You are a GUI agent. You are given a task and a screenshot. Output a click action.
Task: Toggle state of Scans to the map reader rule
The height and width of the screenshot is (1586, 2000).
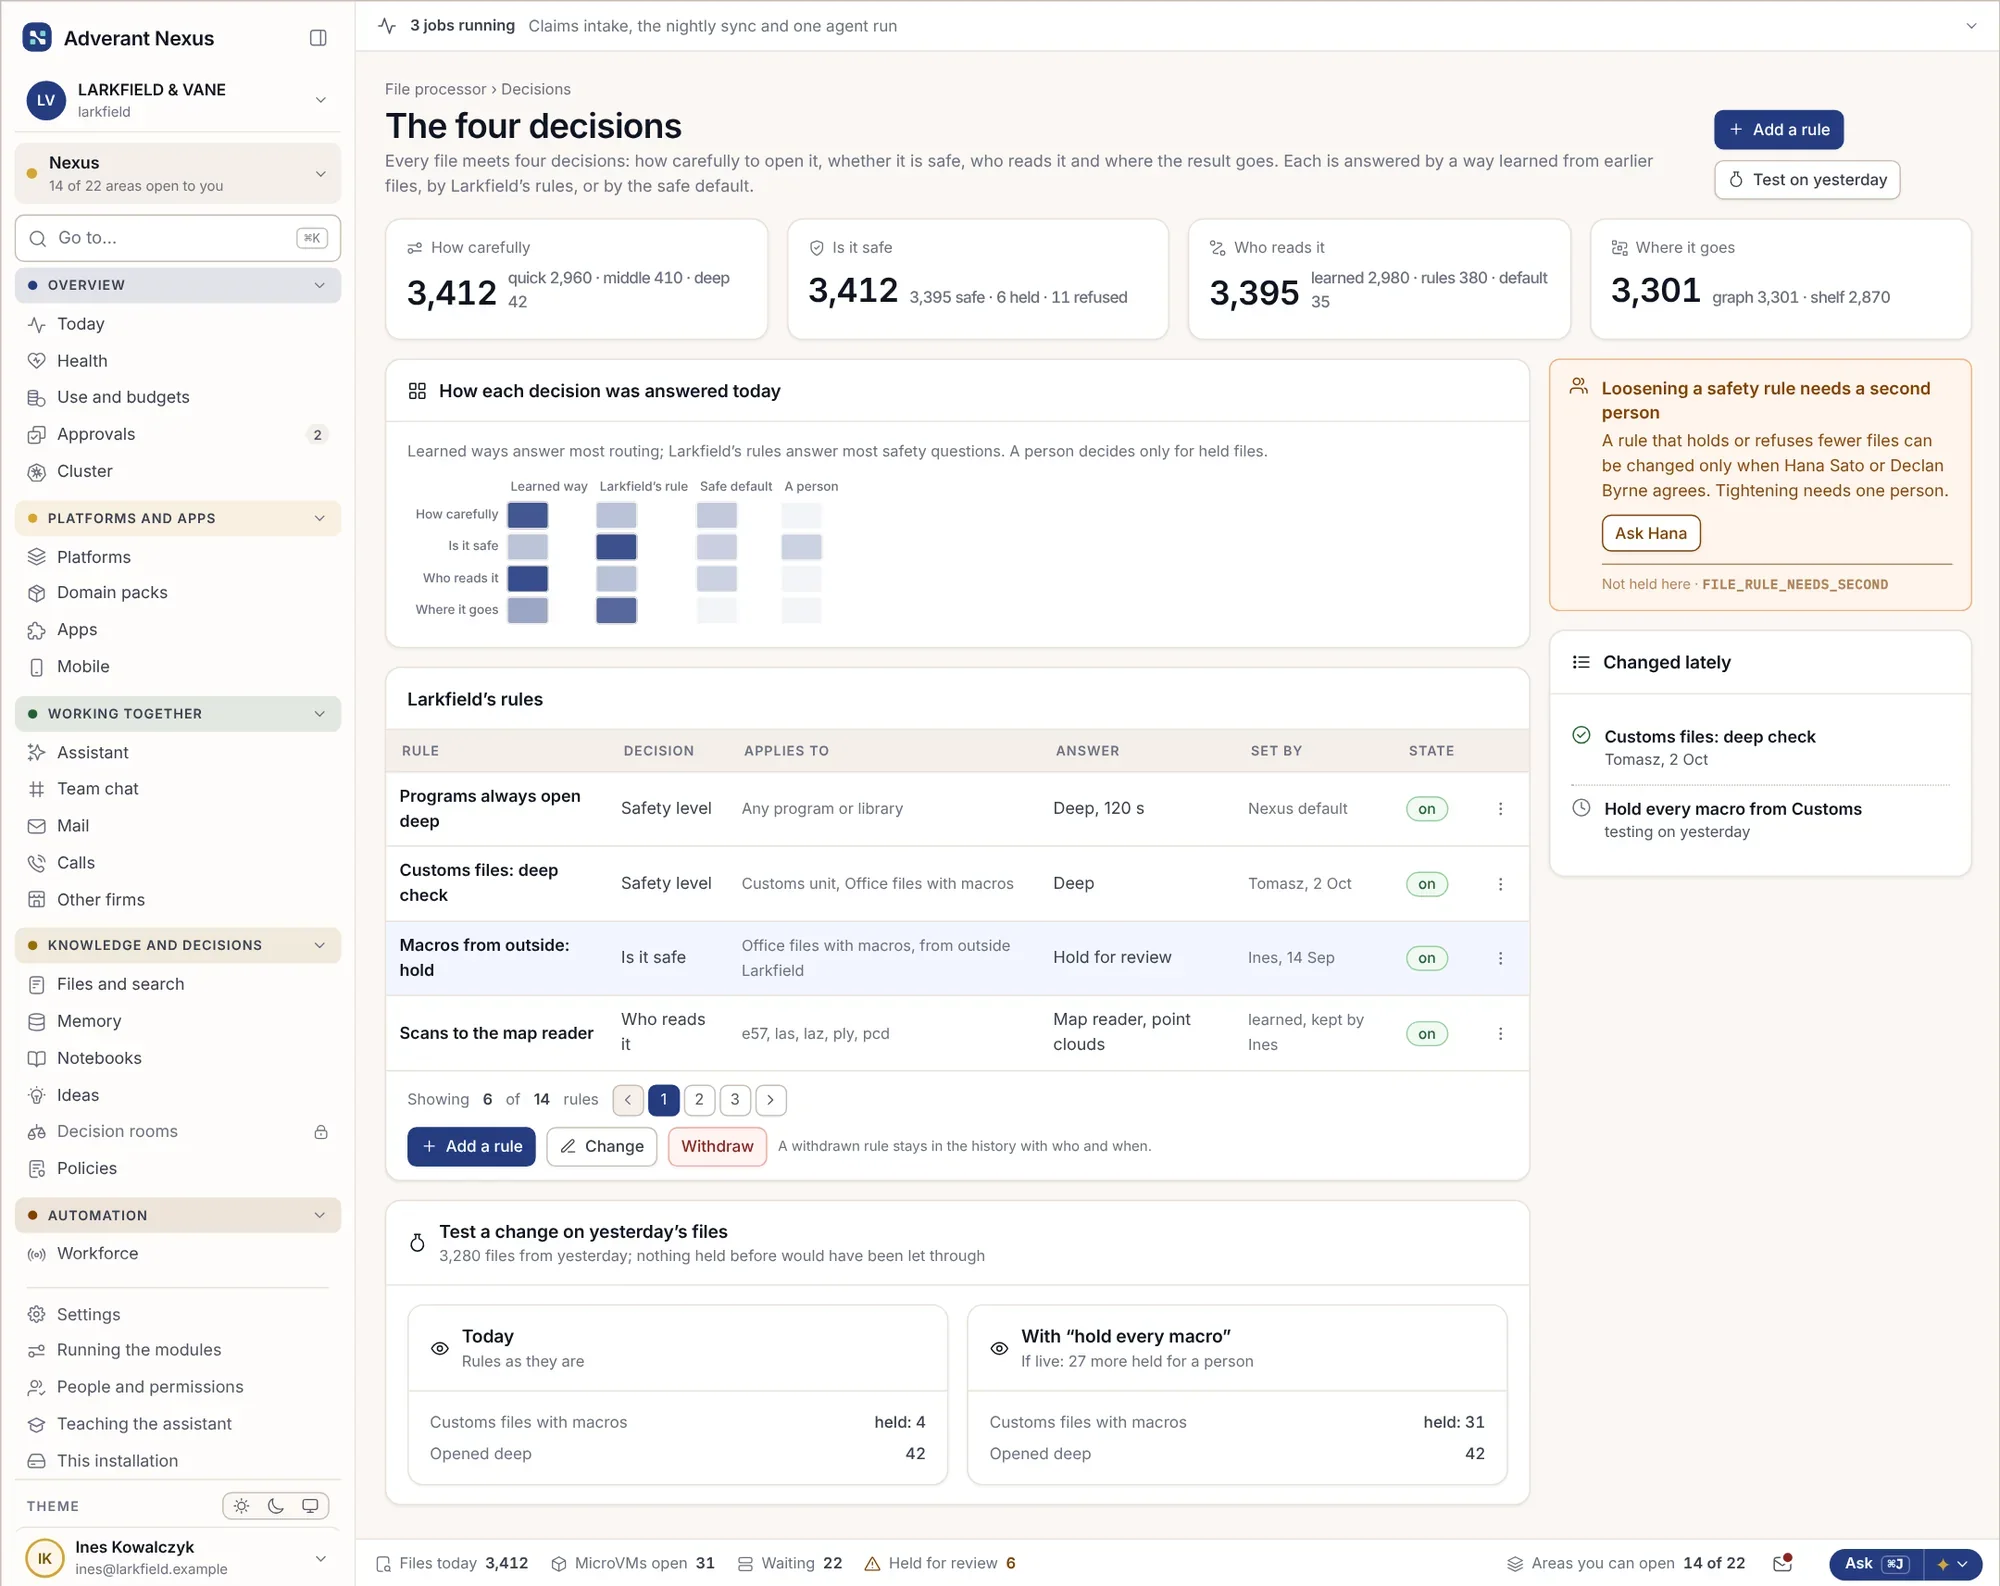(x=1426, y=1034)
